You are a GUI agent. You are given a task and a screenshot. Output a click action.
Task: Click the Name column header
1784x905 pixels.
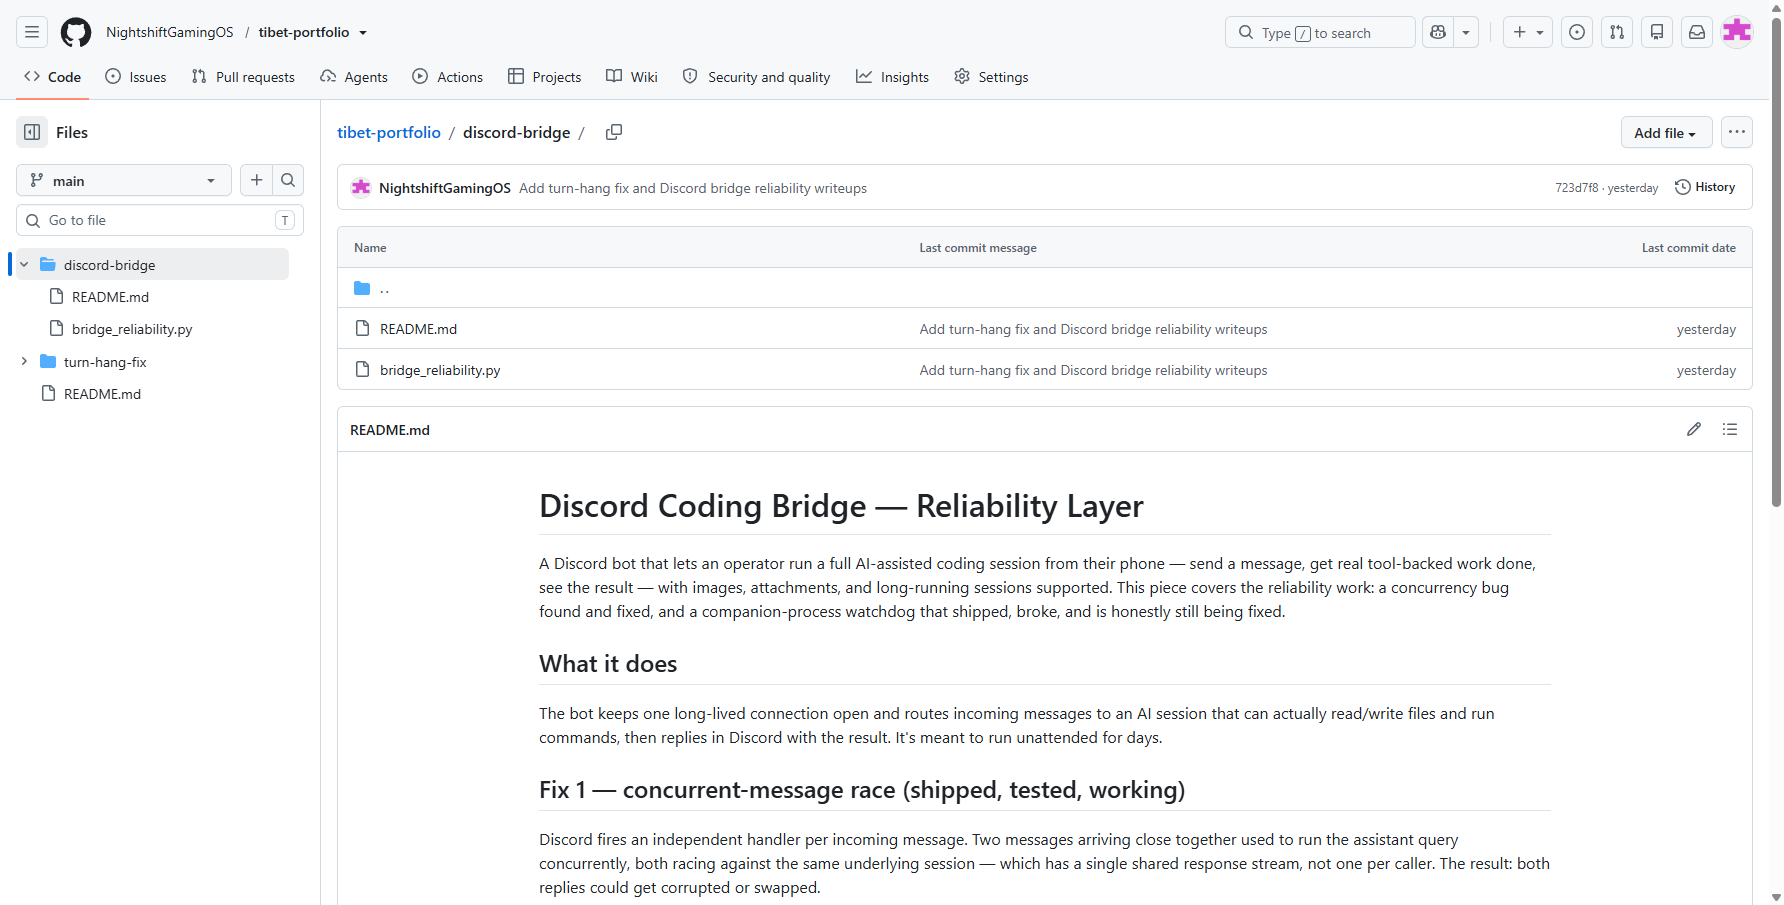tap(370, 248)
